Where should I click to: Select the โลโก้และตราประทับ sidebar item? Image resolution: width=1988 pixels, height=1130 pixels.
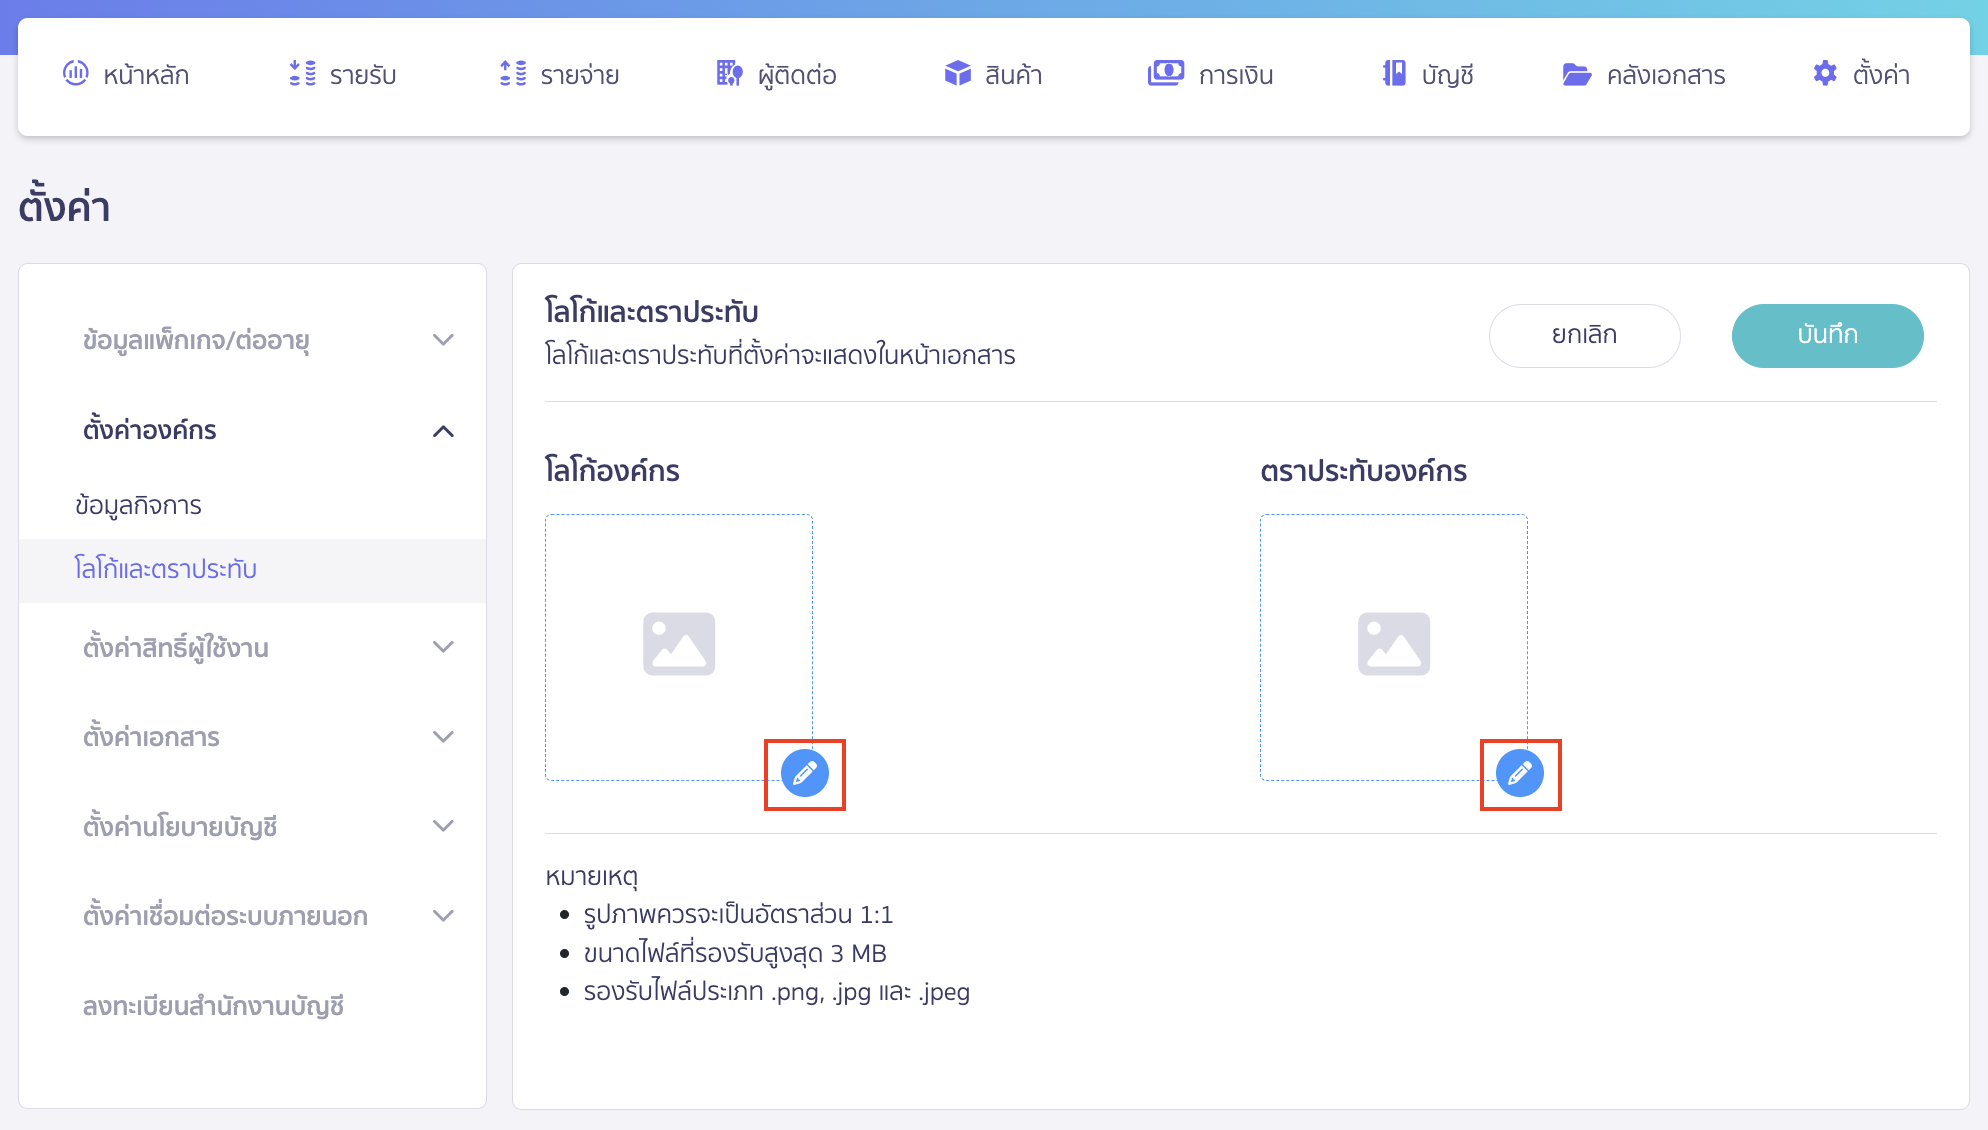pyautogui.click(x=167, y=569)
